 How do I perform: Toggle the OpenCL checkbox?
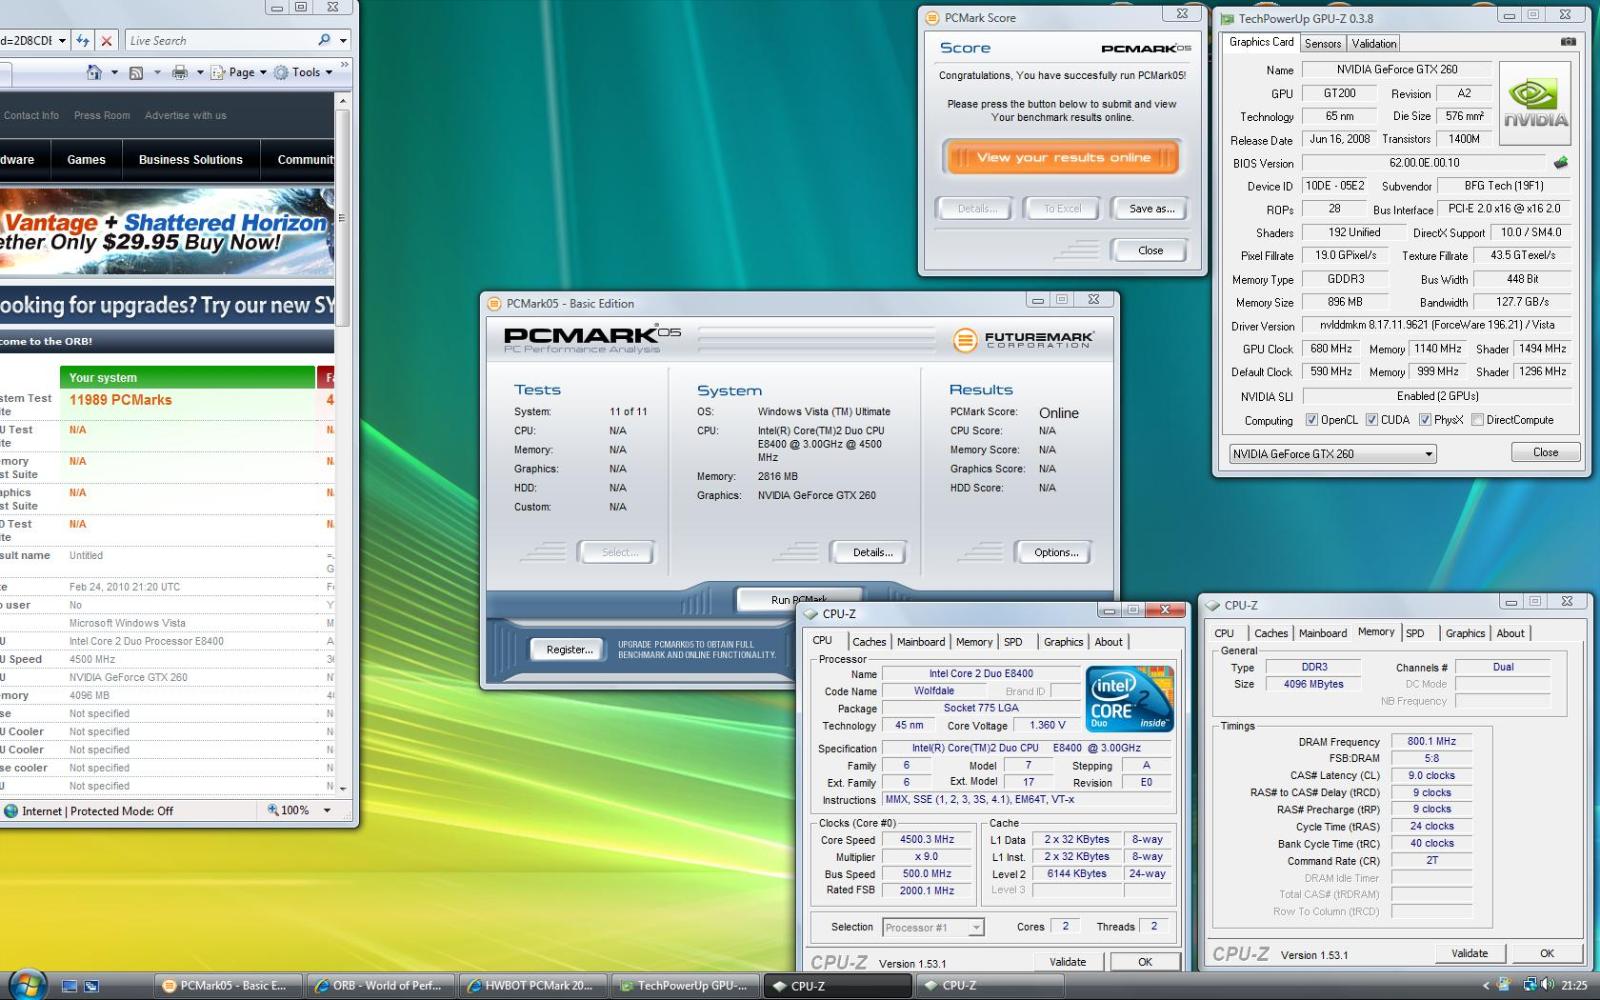pyautogui.click(x=1311, y=420)
